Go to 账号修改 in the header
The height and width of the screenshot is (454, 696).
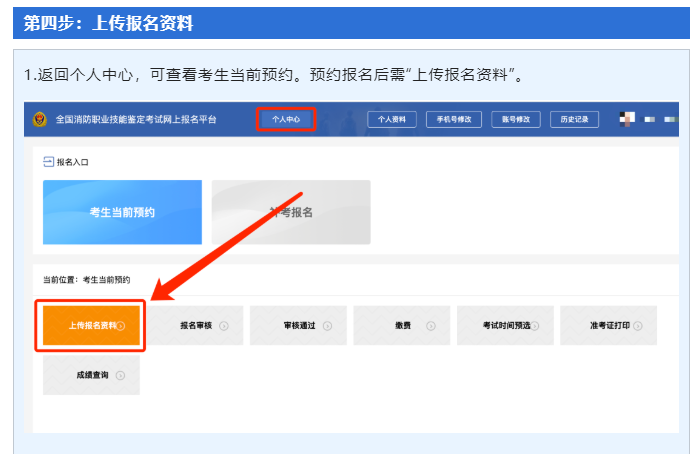[515, 119]
